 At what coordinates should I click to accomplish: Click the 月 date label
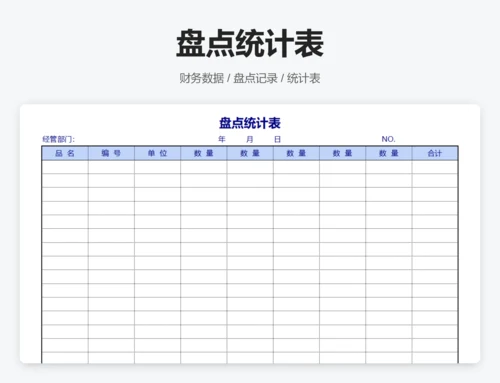(x=250, y=139)
